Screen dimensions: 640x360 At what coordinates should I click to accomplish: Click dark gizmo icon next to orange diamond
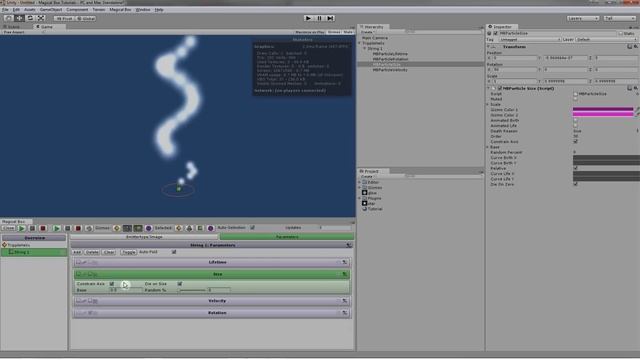(x=127, y=229)
